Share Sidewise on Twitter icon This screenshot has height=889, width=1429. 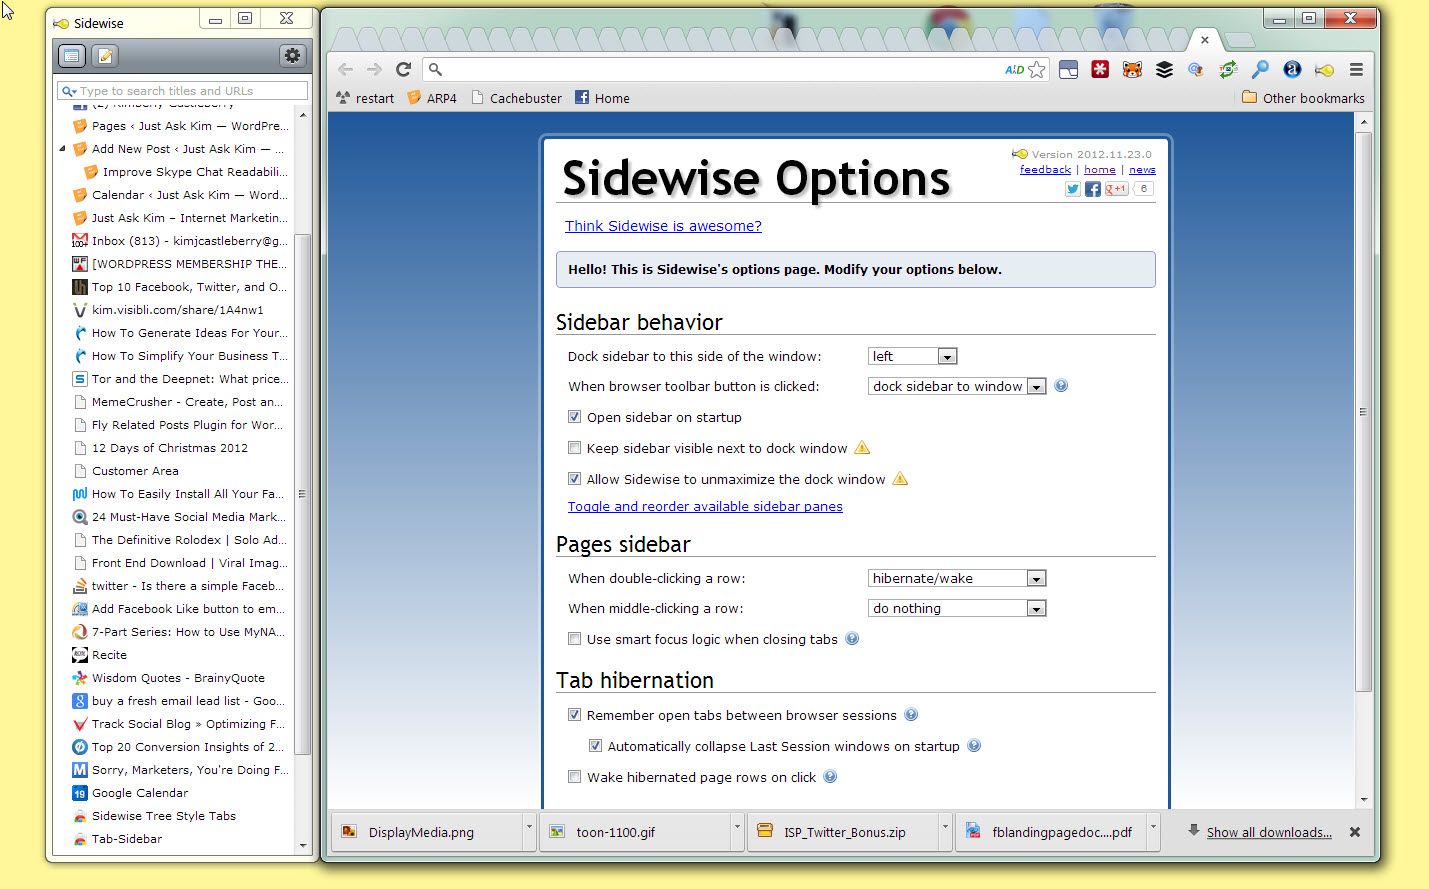[1072, 189]
